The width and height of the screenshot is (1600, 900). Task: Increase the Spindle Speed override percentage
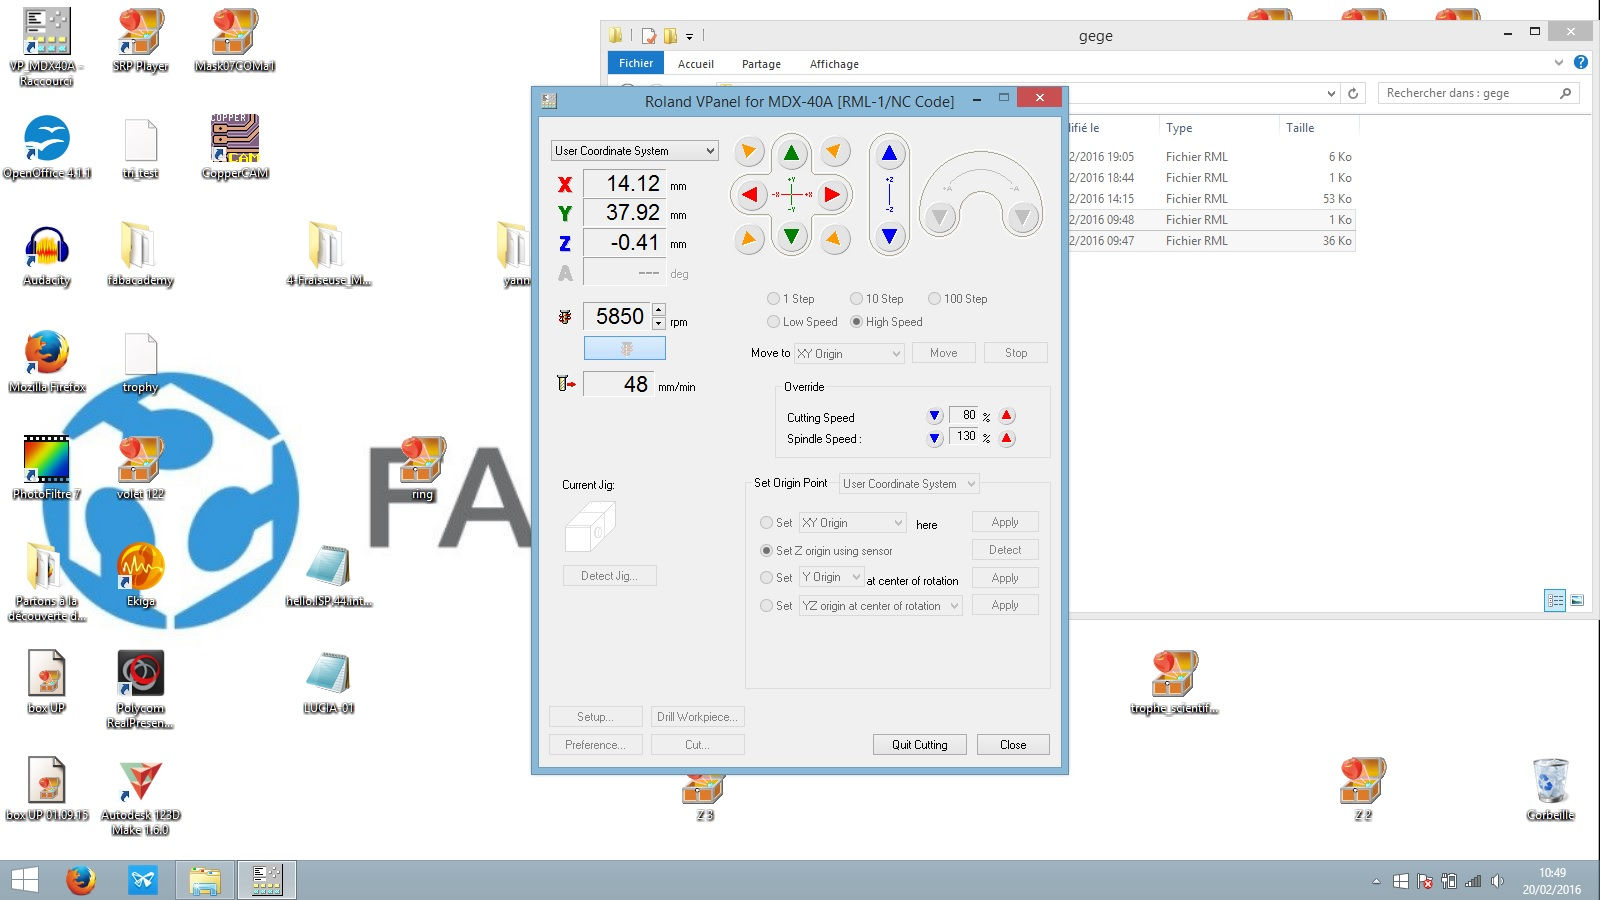coord(1007,438)
